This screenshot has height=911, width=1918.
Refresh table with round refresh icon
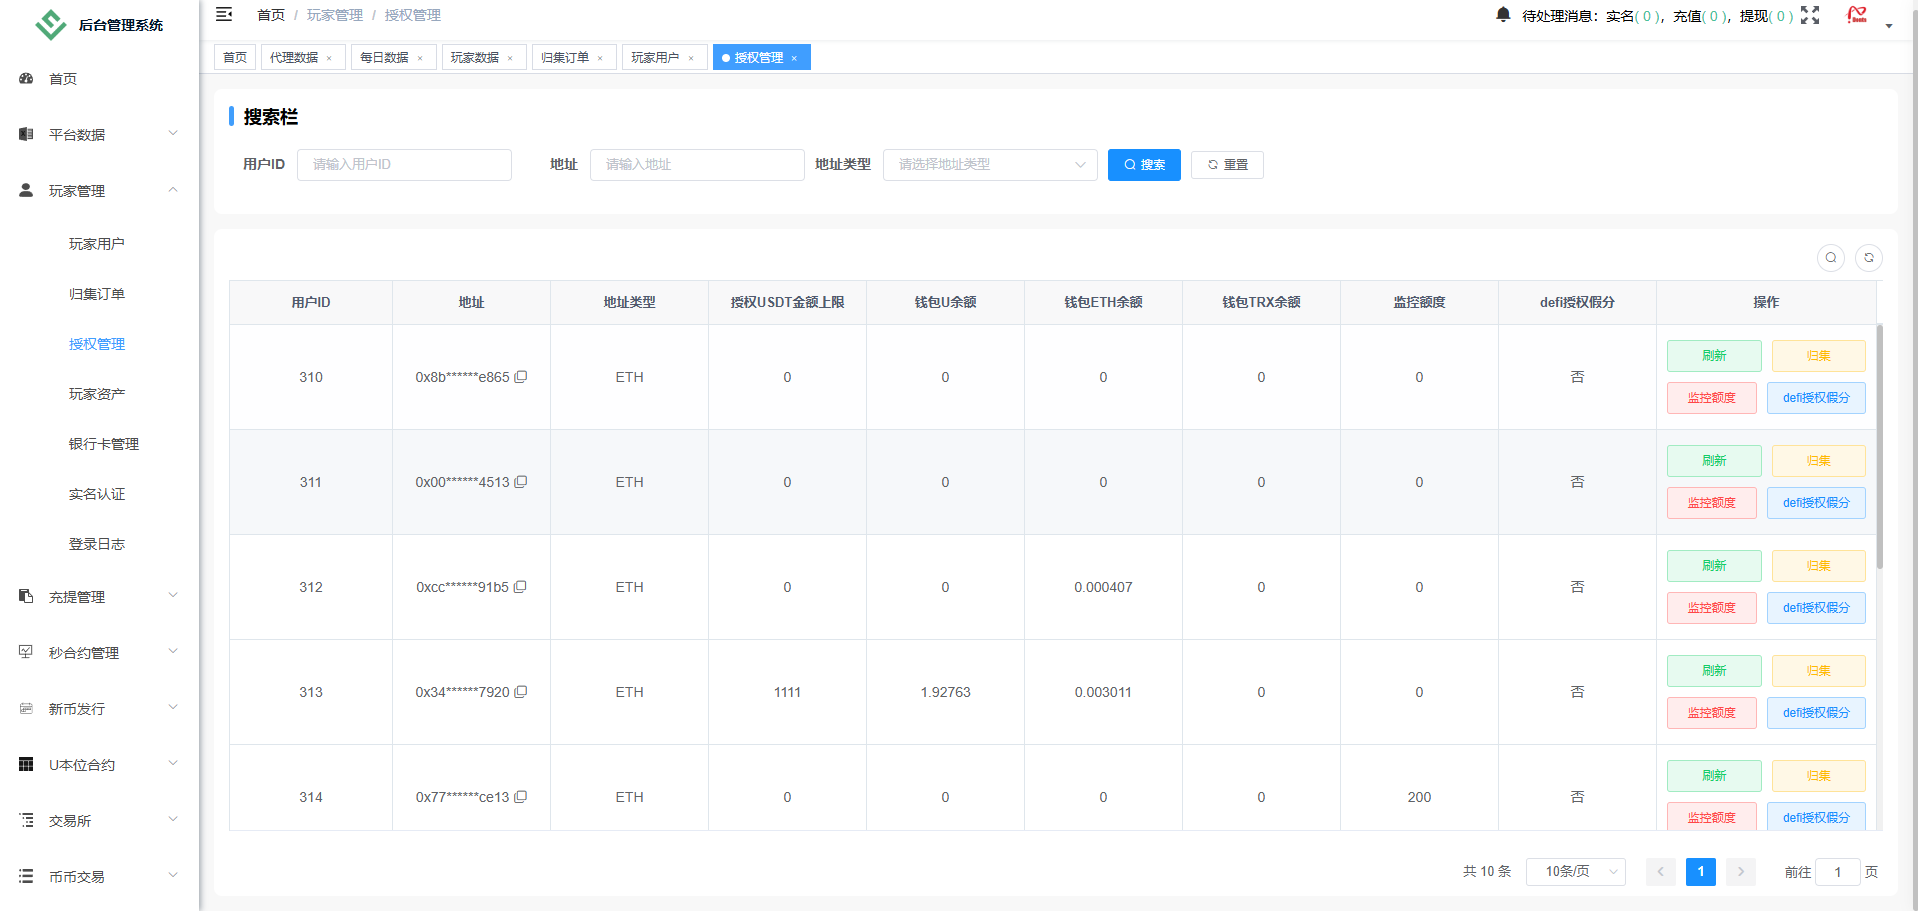click(x=1869, y=258)
